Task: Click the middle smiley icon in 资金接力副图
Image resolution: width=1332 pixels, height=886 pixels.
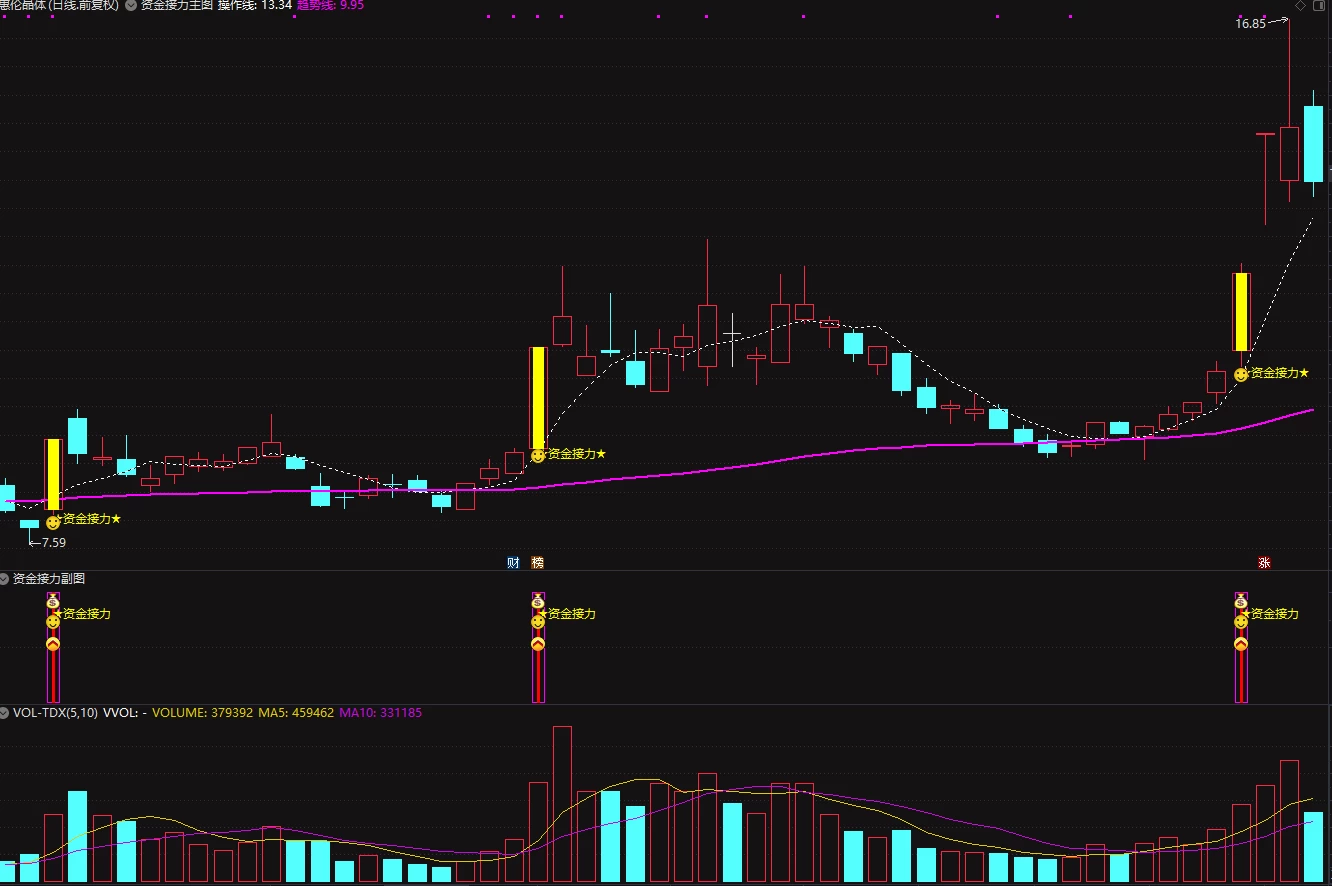Action: [x=538, y=622]
